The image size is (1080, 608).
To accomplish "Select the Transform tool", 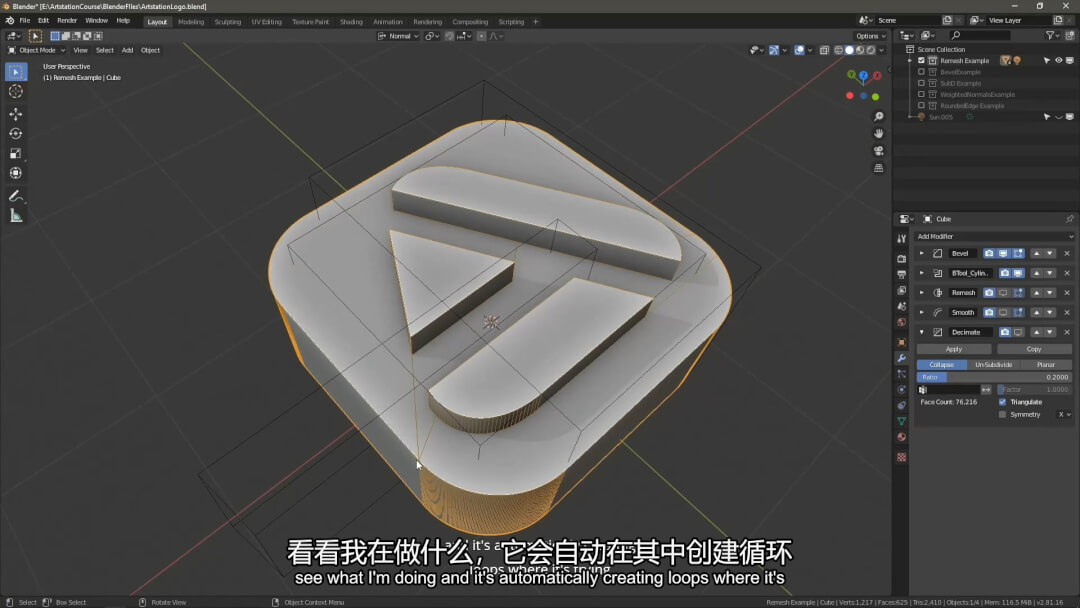I will click(x=16, y=174).
